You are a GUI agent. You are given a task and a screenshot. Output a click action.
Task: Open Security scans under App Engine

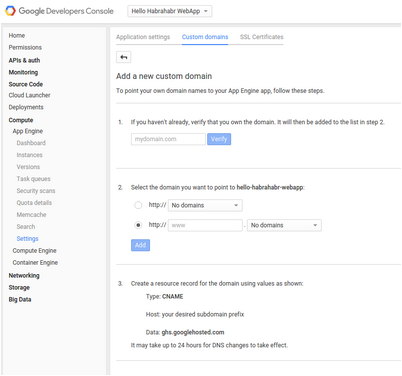pyautogui.click(x=36, y=191)
